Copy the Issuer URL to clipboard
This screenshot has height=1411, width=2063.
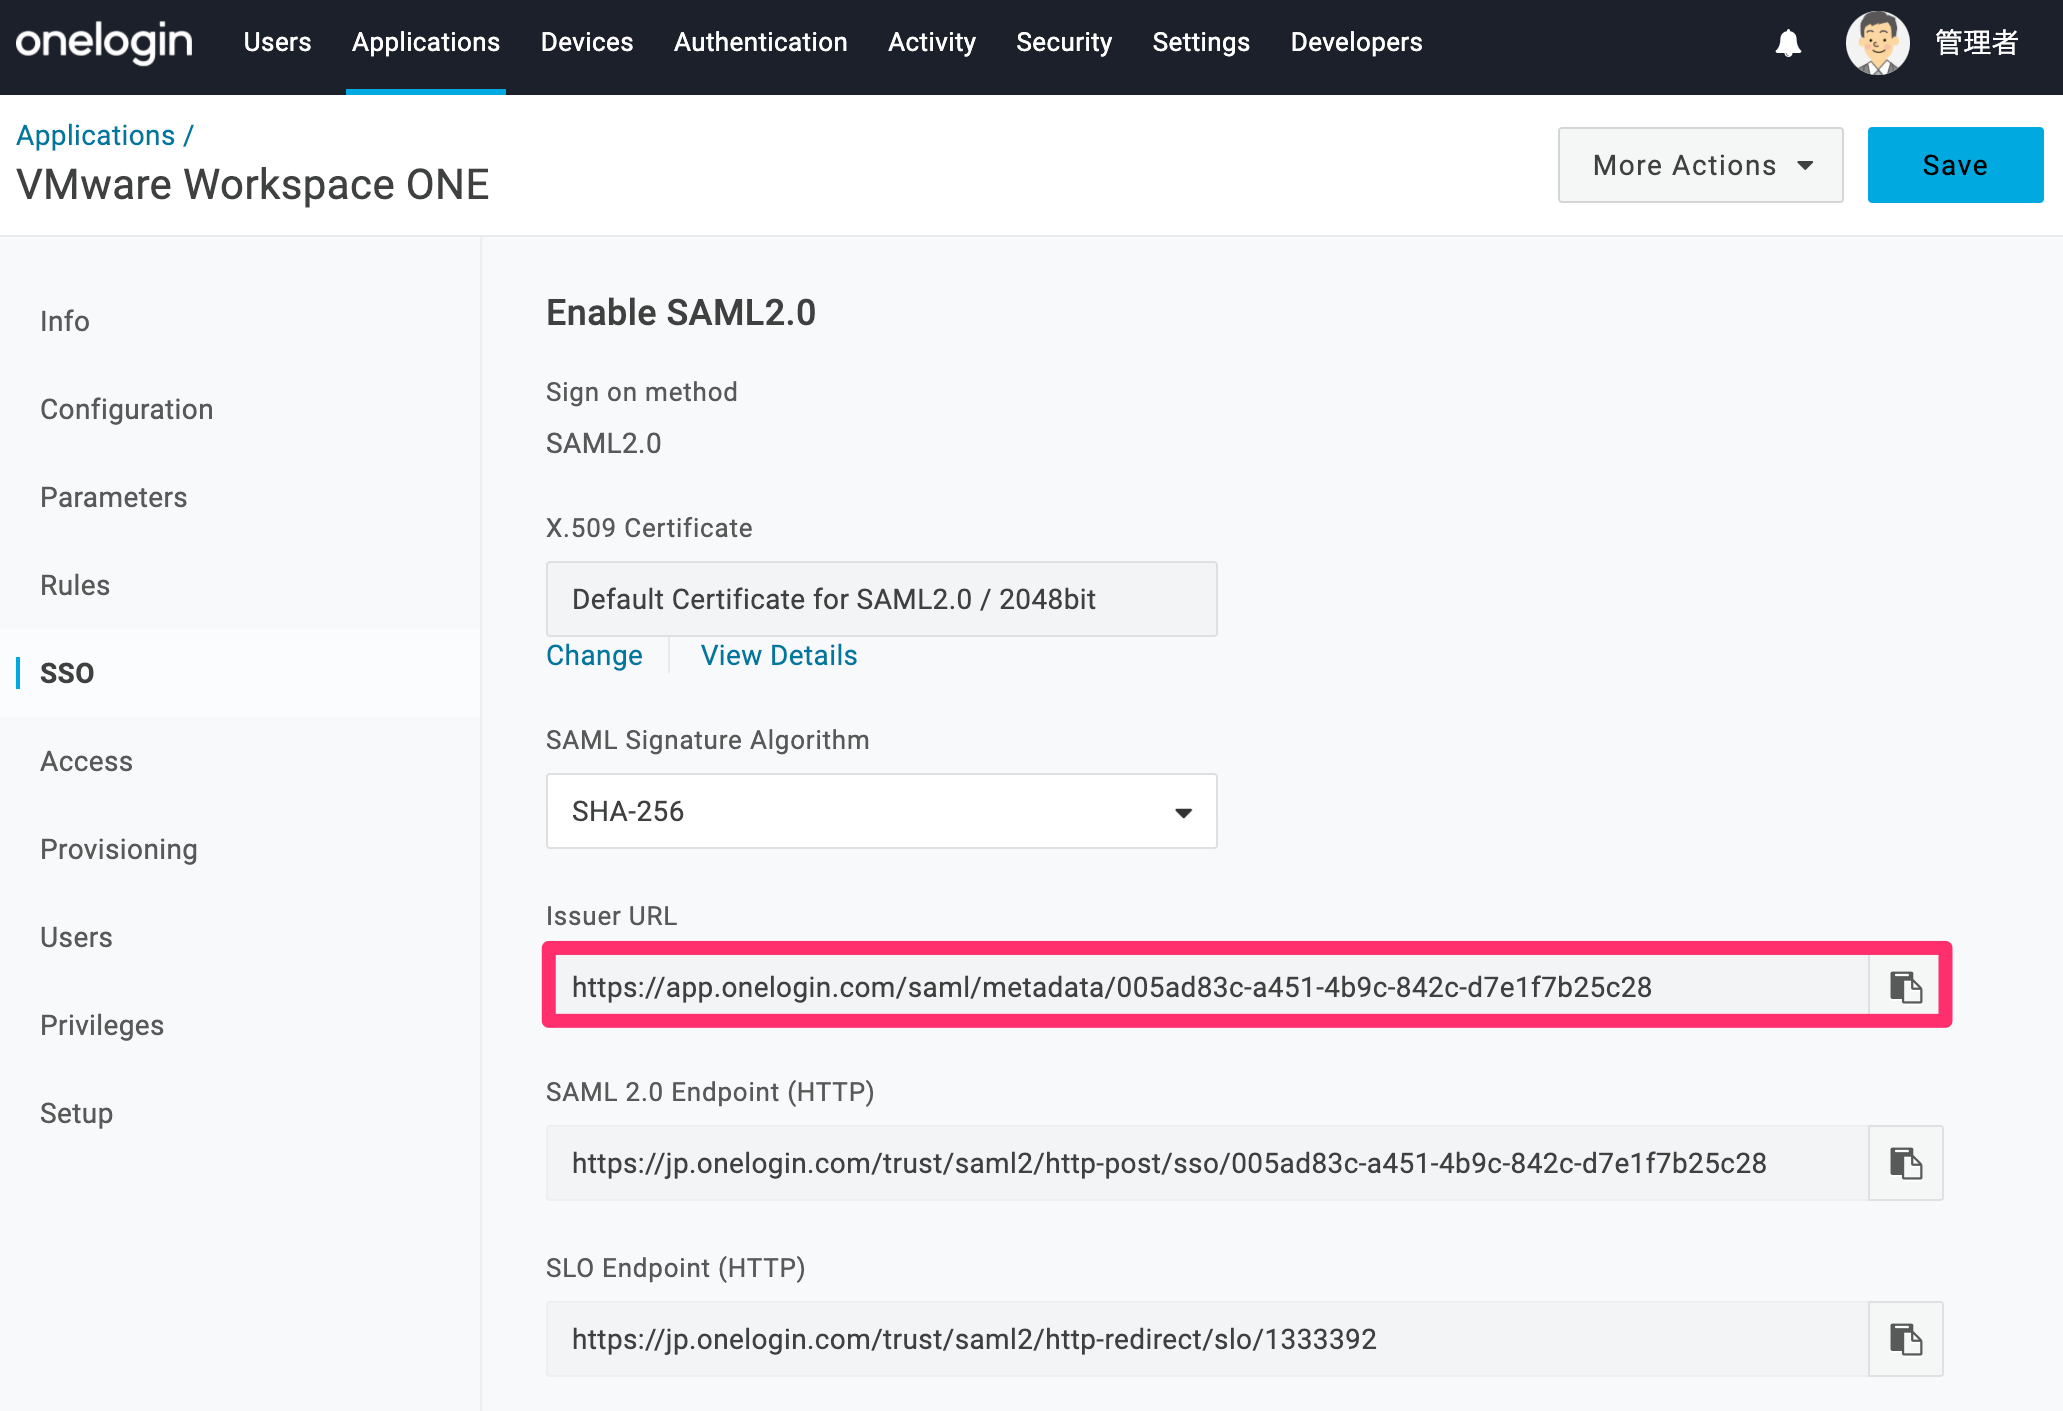click(x=1905, y=987)
